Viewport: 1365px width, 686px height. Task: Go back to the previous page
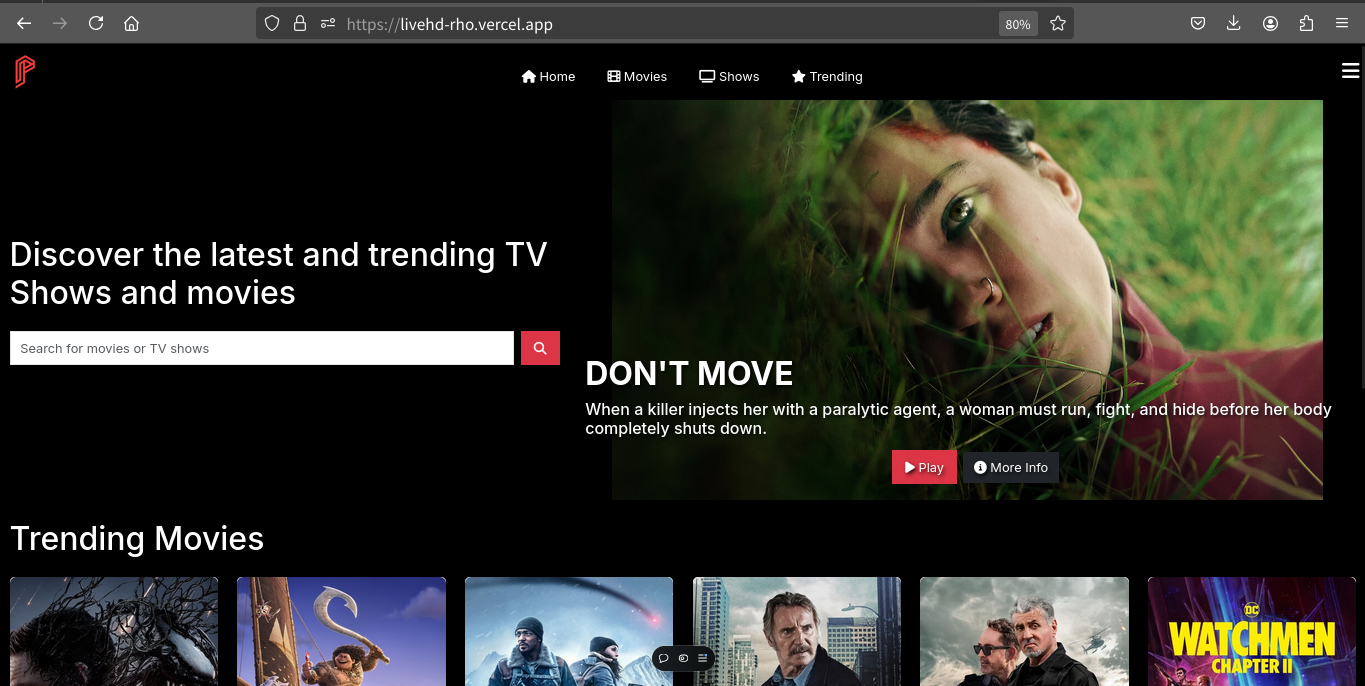(24, 24)
